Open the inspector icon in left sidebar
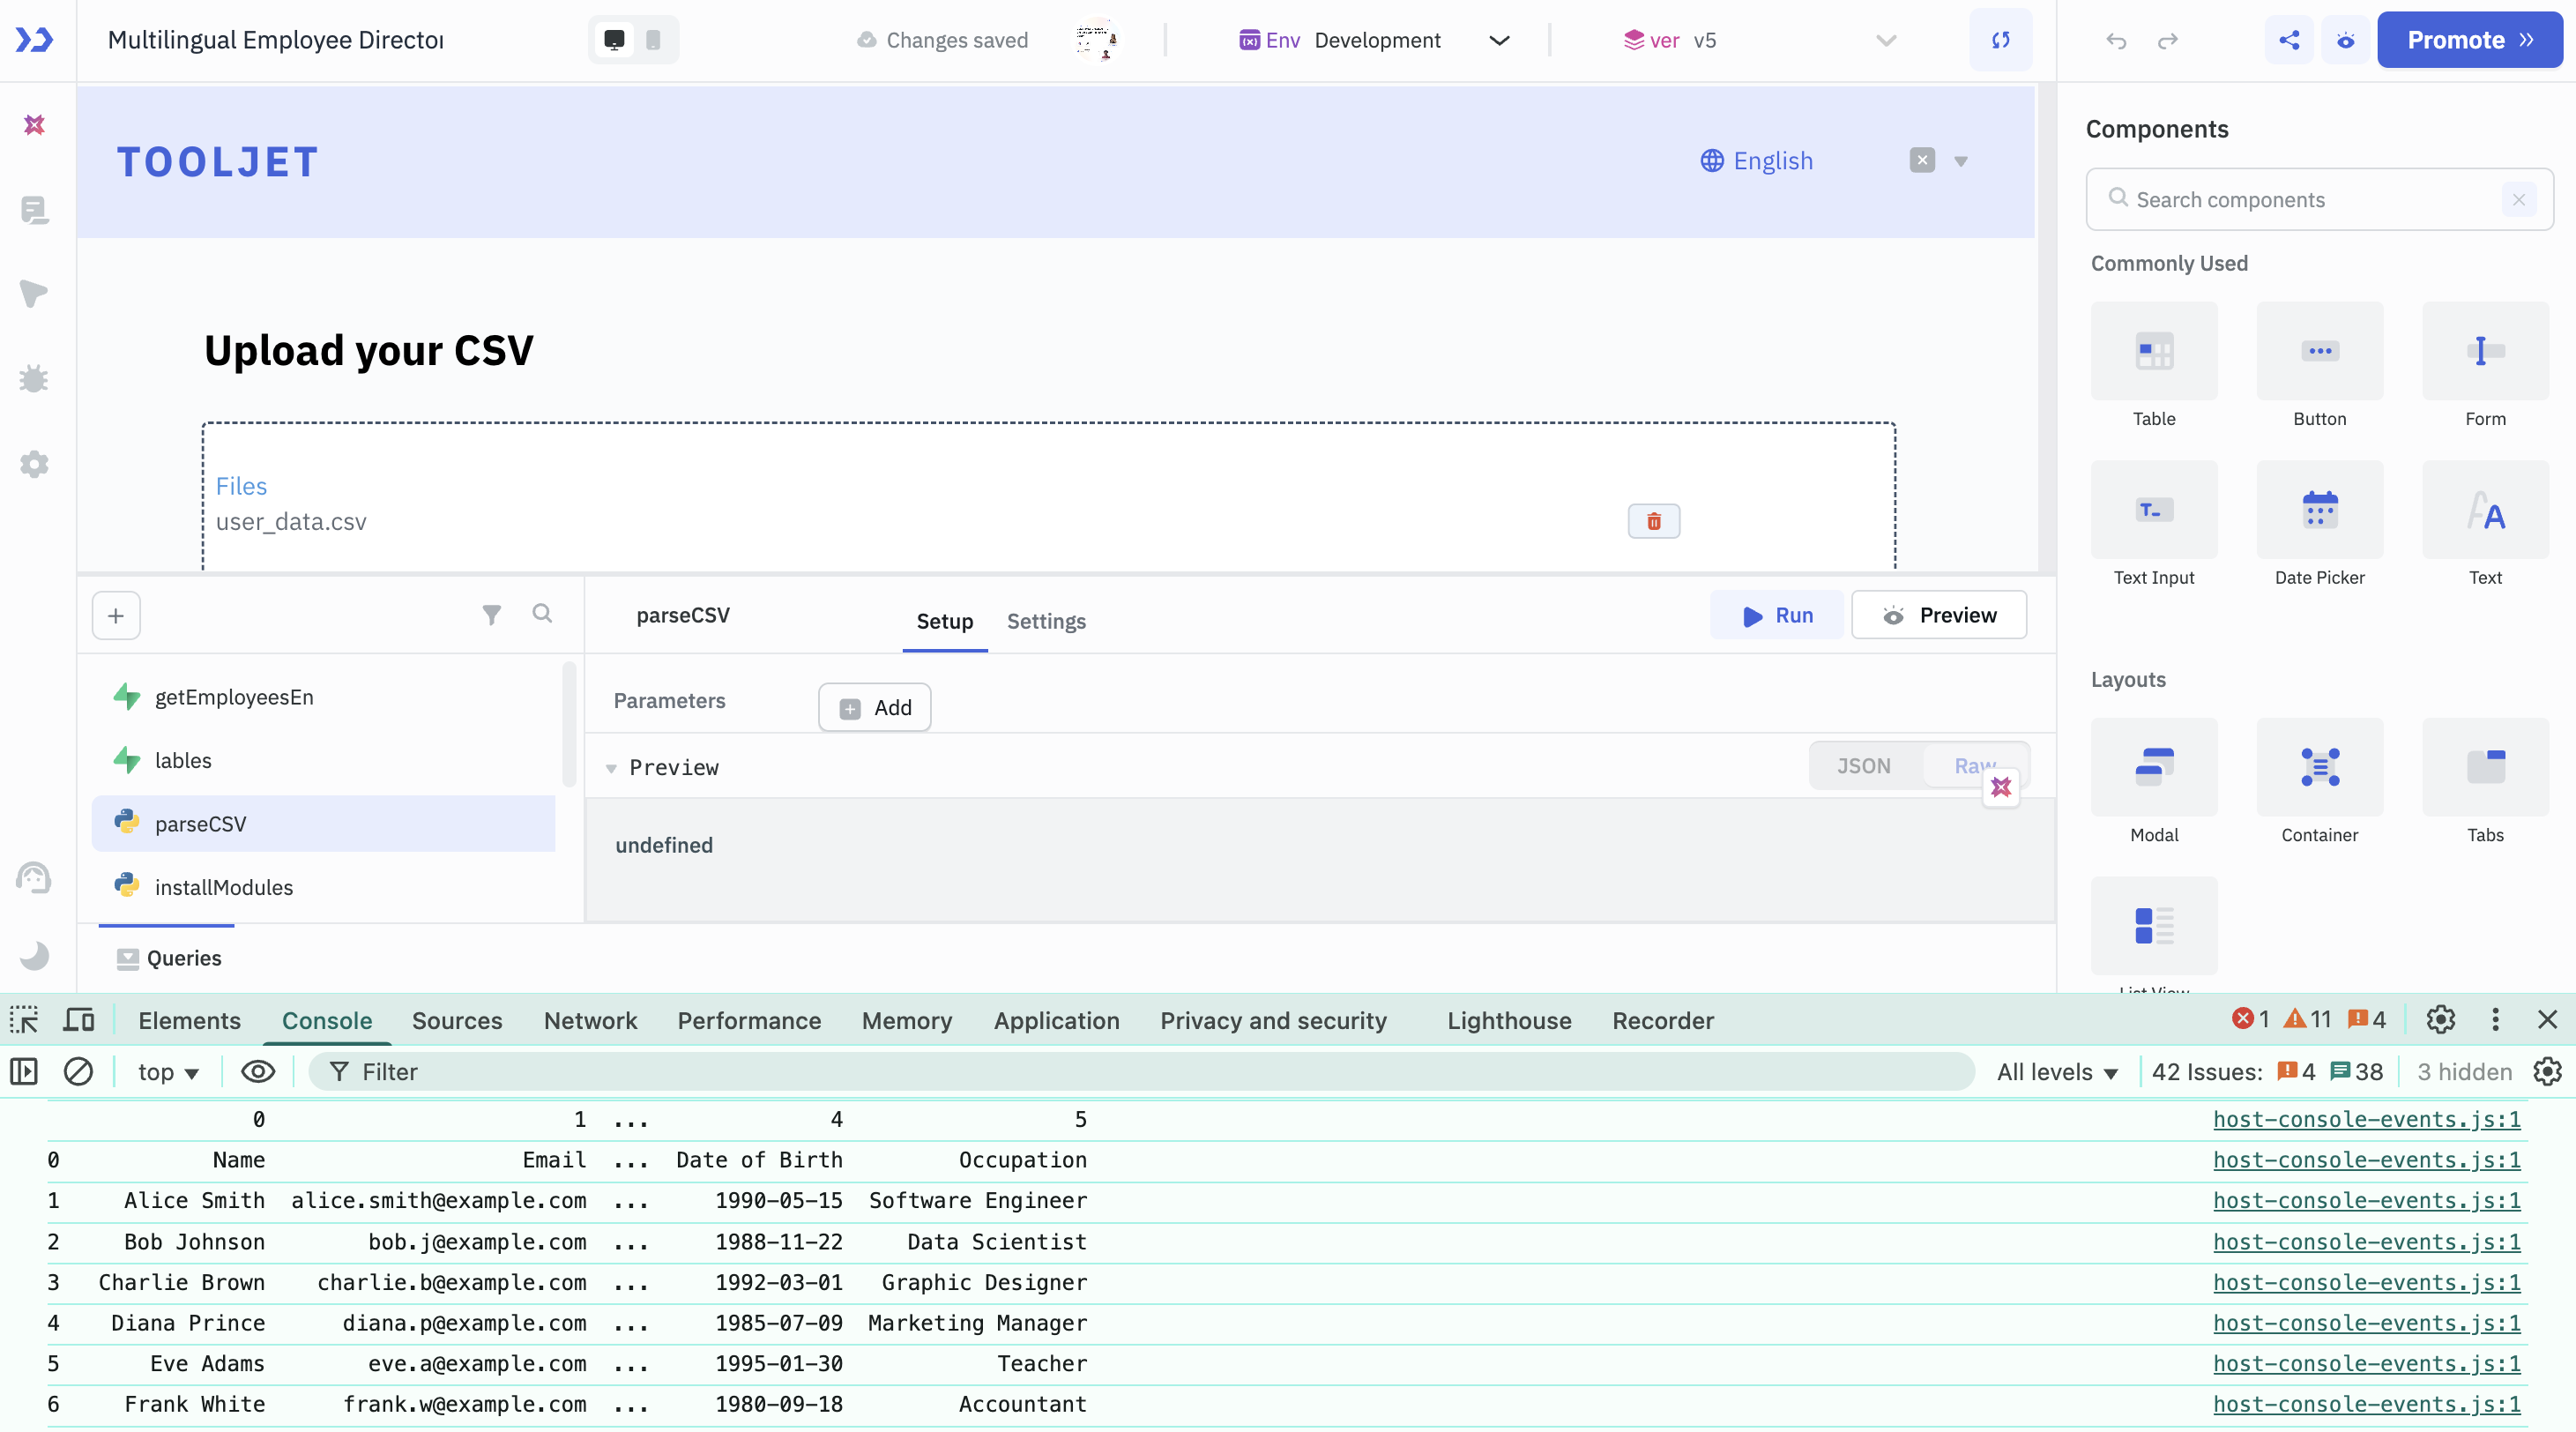The width and height of the screenshot is (2576, 1432). tap(34, 294)
